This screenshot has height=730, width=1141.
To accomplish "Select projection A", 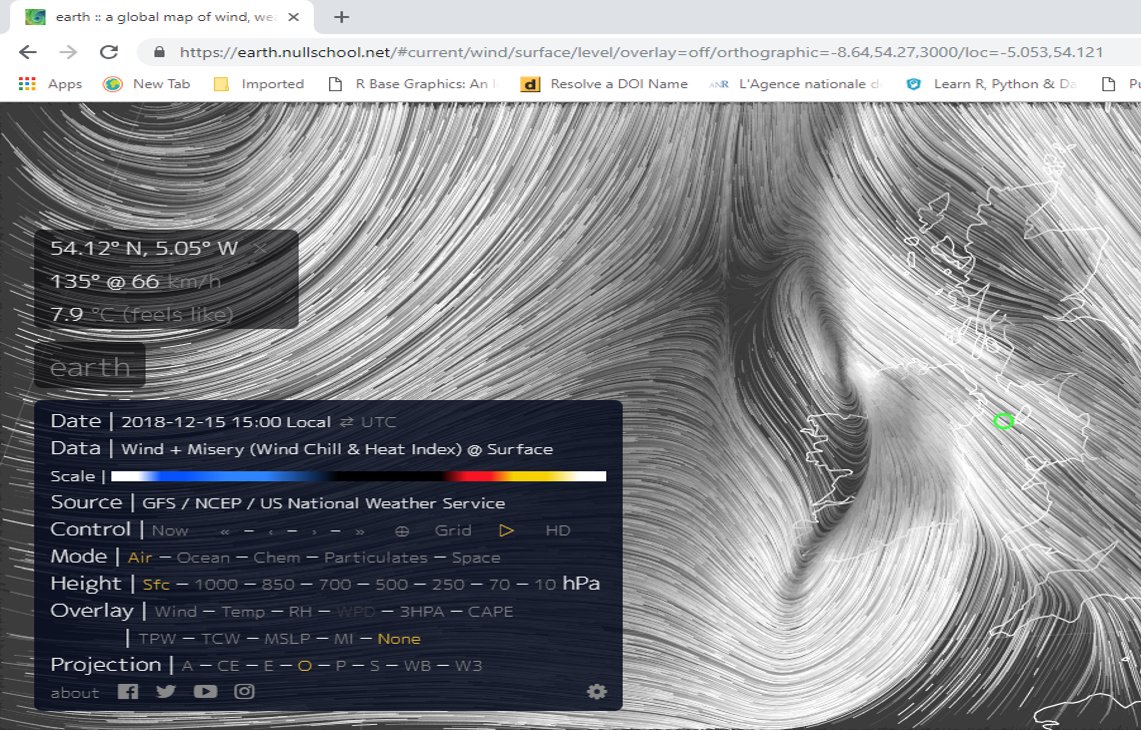I will [187, 666].
